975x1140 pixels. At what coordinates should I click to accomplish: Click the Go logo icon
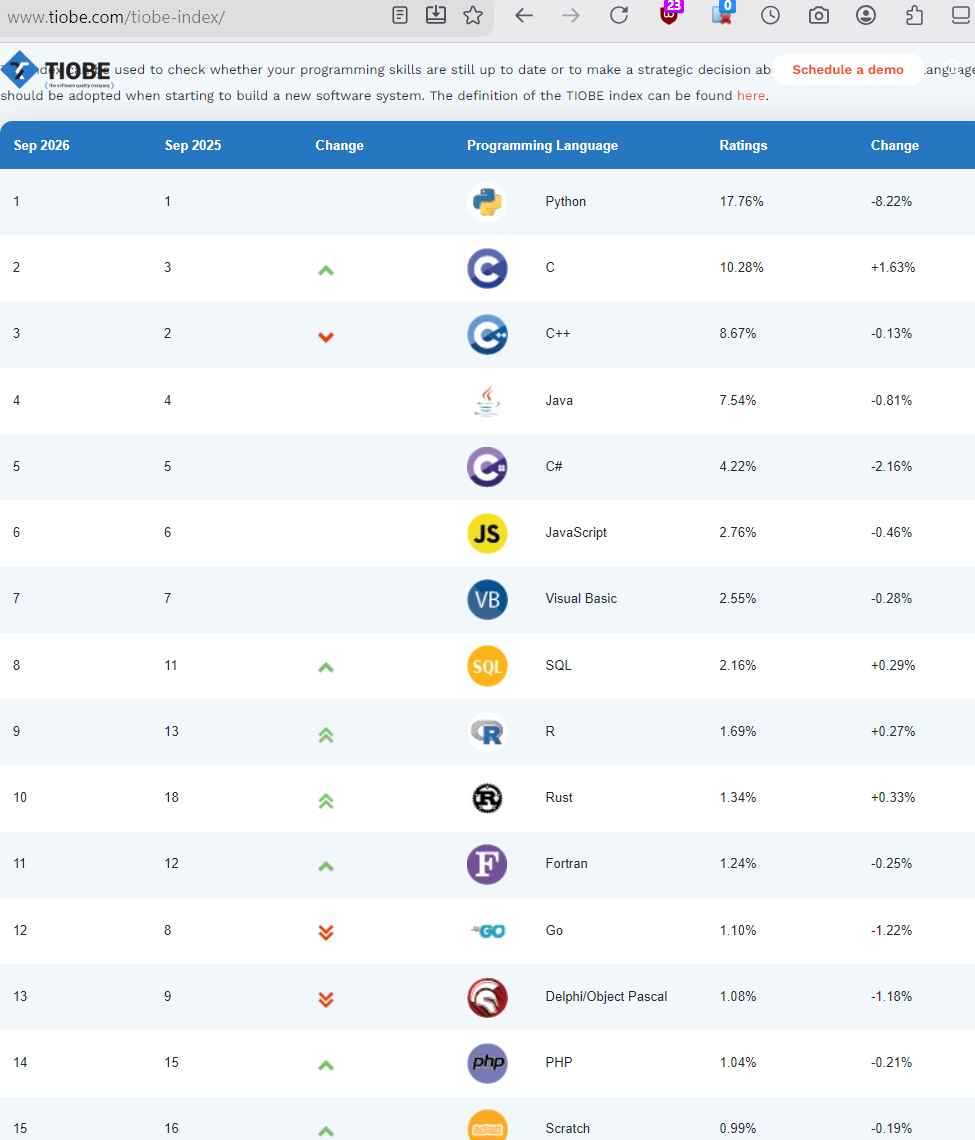point(487,931)
